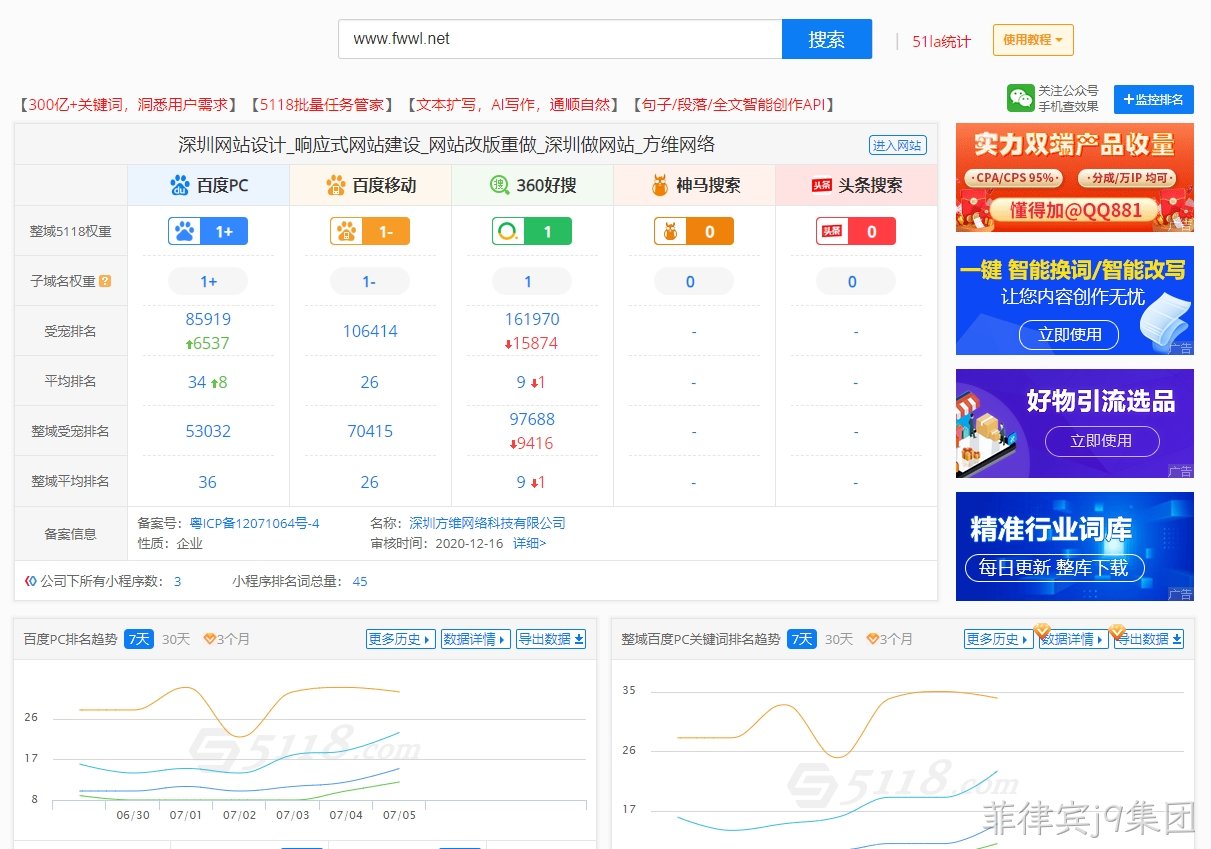Click the 头条搜索 logo icon
Screen dimensions: 1211x849
821,185
